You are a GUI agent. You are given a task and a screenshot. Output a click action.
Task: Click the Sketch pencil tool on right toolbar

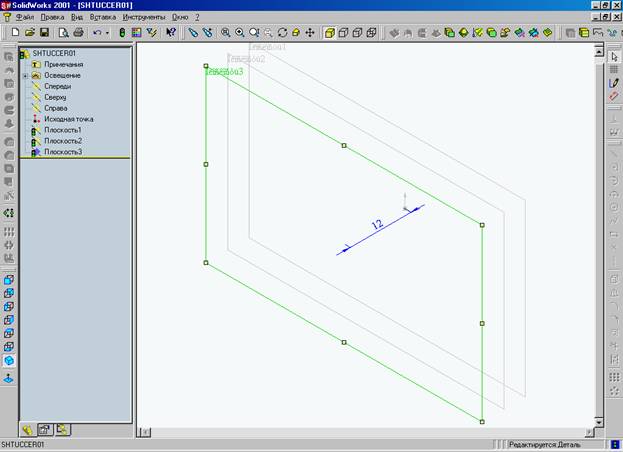pos(614,83)
